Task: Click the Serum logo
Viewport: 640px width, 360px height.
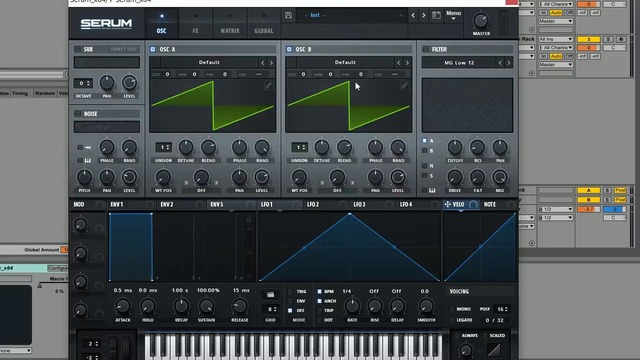Action: [x=106, y=24]
